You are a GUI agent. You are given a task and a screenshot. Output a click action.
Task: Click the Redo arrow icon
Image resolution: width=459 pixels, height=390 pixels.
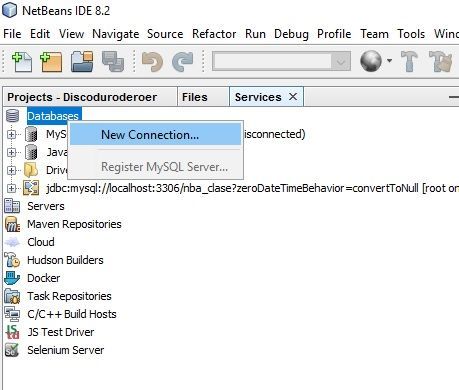(183, 62)
